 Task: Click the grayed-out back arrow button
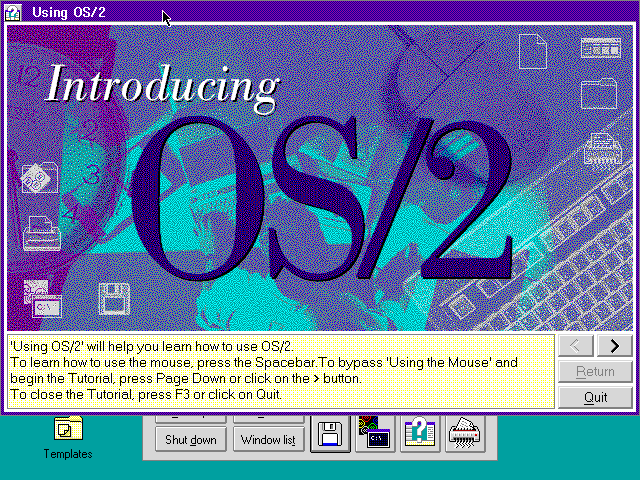[576, 346]
